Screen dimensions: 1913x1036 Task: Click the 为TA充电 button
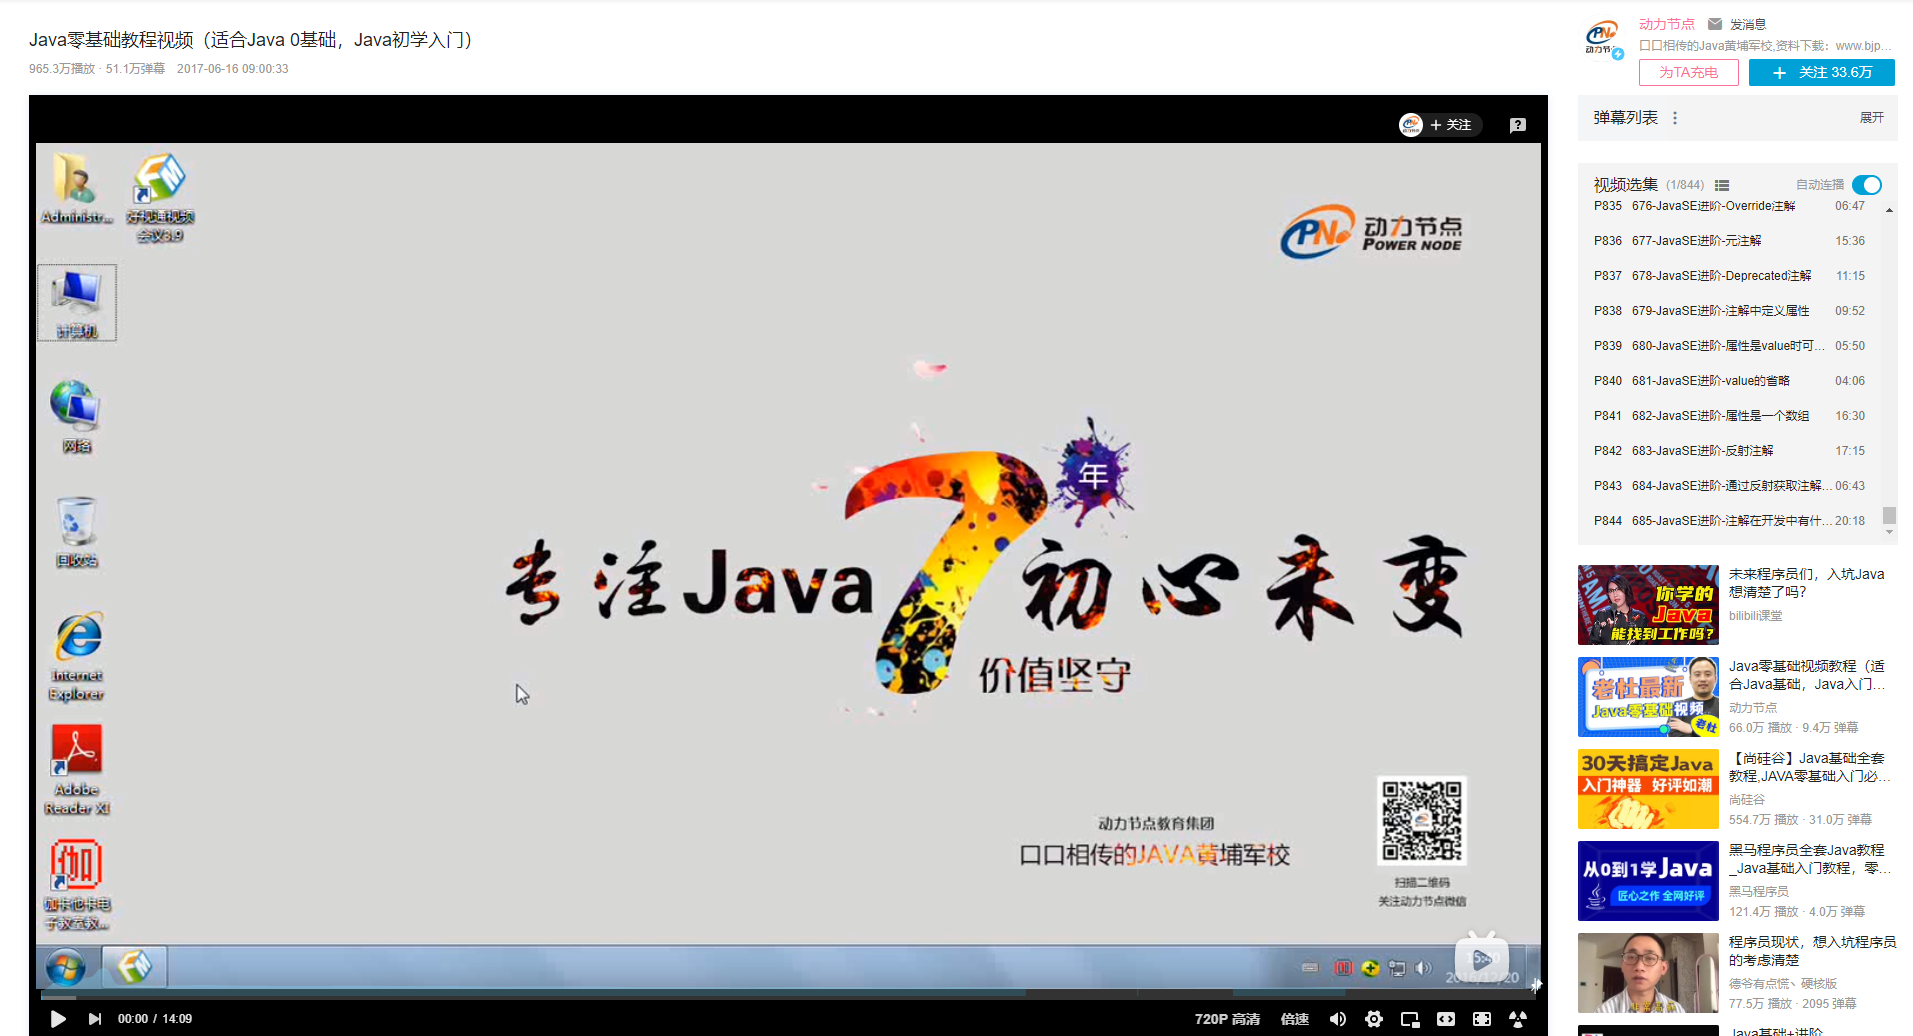1688,73
